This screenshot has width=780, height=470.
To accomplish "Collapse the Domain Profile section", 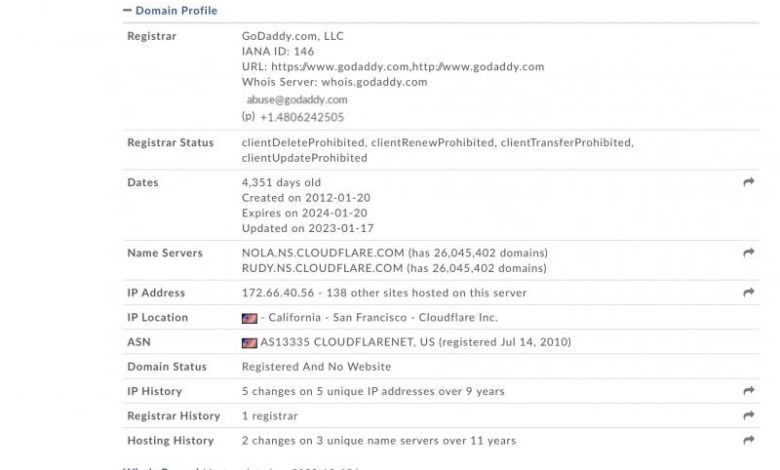I will pos(127,10).
